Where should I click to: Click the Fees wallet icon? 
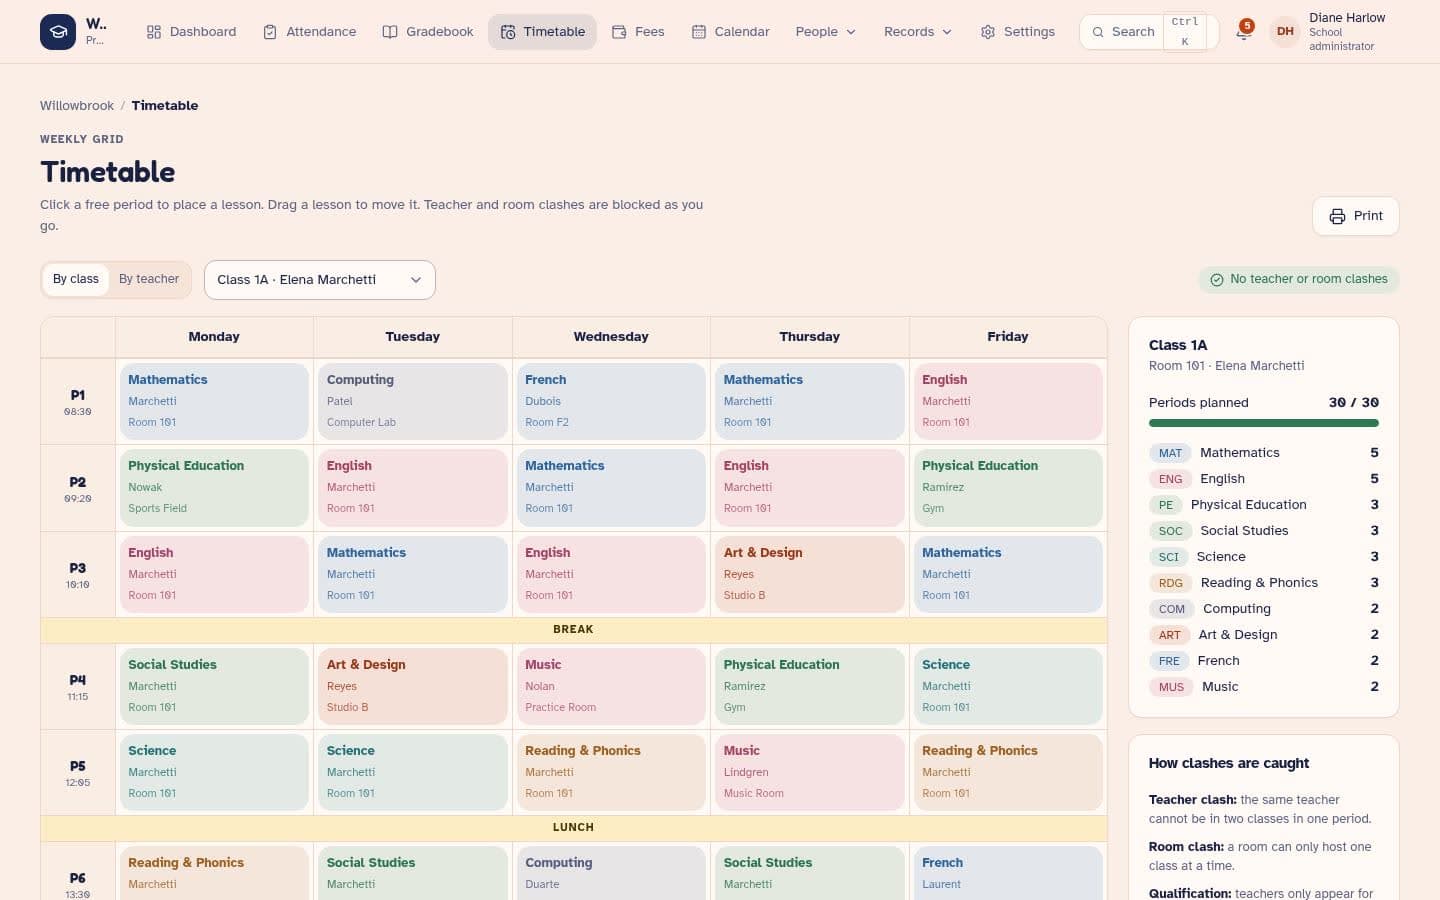point(619,32)
